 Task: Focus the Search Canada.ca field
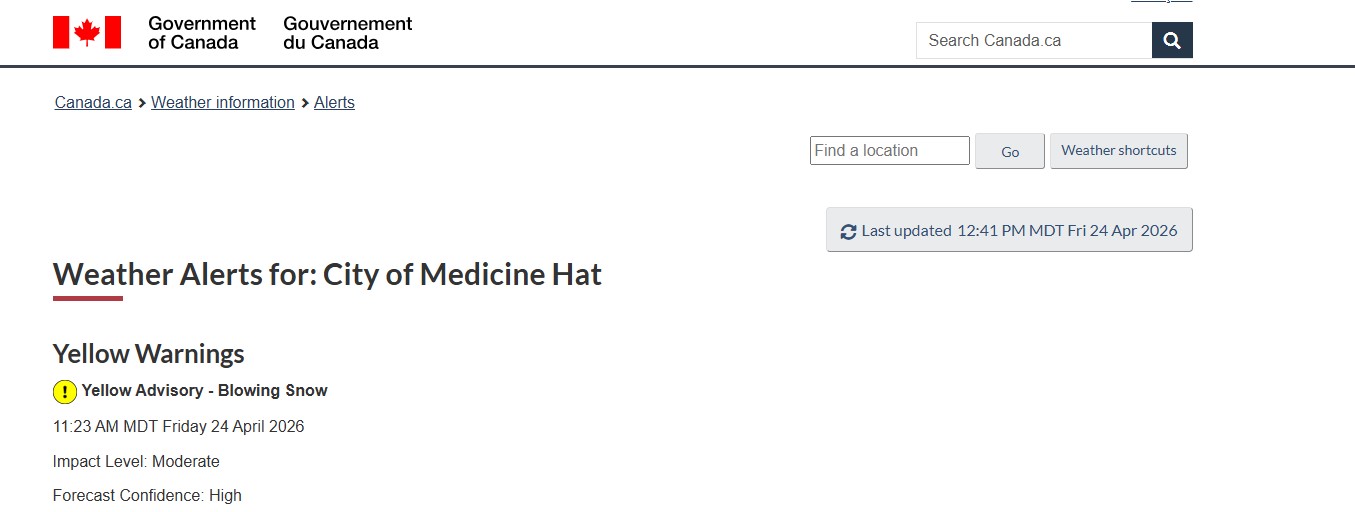coord(1033,41)
